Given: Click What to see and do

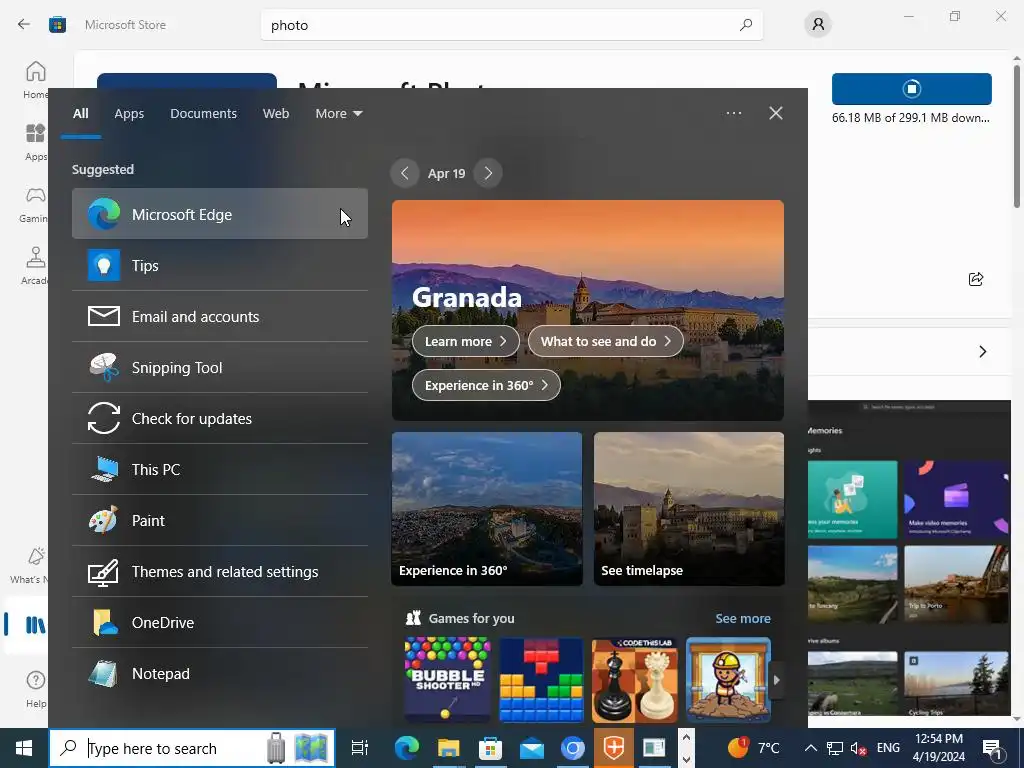Looking at the screenshot, I should pos(605,341).
